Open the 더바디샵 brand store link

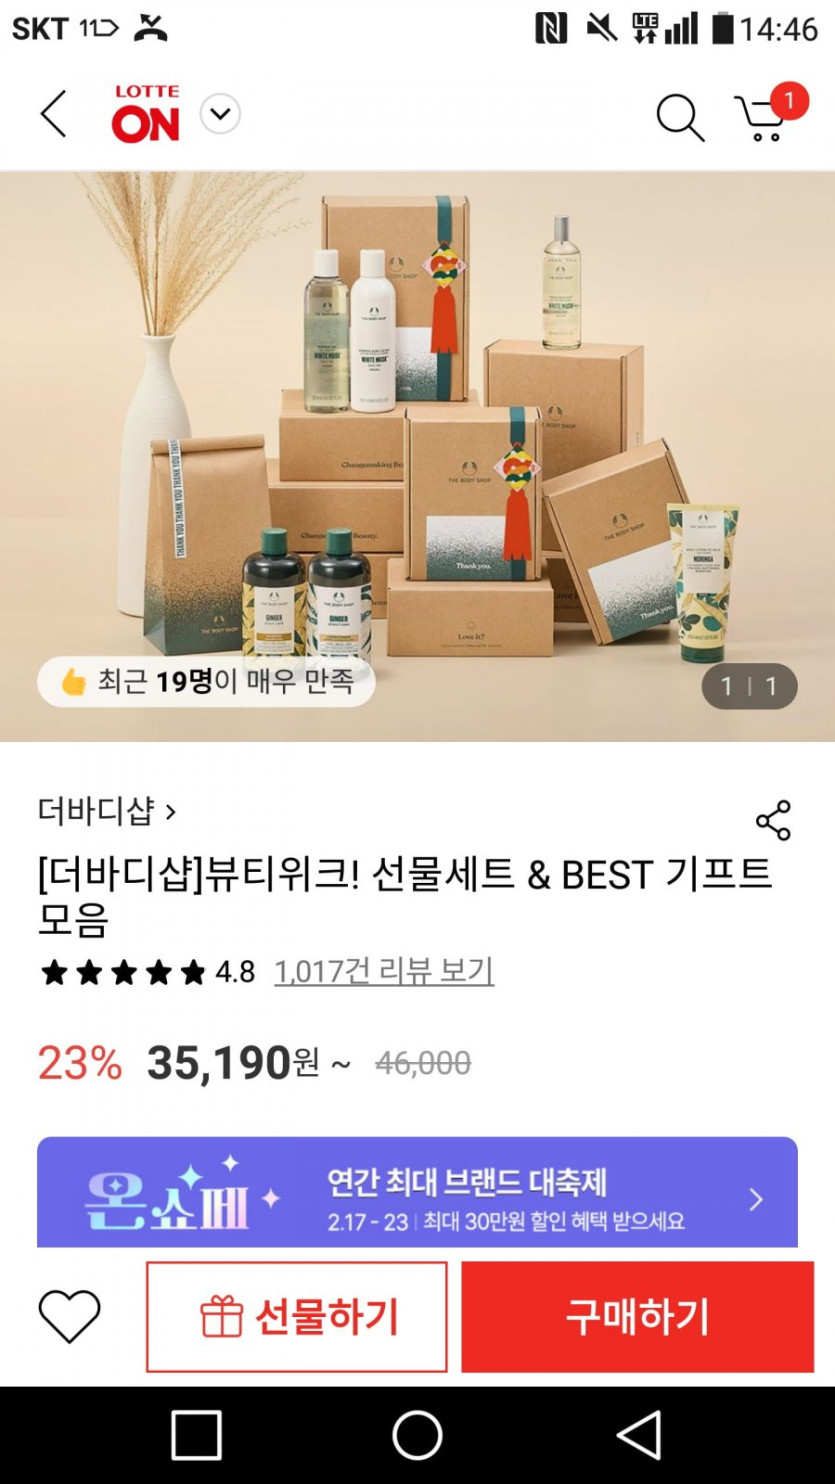coord(107,810)
